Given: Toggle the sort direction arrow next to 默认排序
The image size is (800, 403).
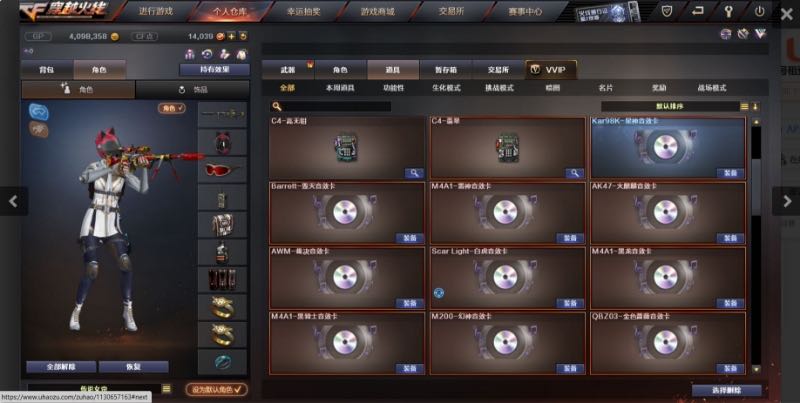Looking at the screenshot, I should [755, 107].
